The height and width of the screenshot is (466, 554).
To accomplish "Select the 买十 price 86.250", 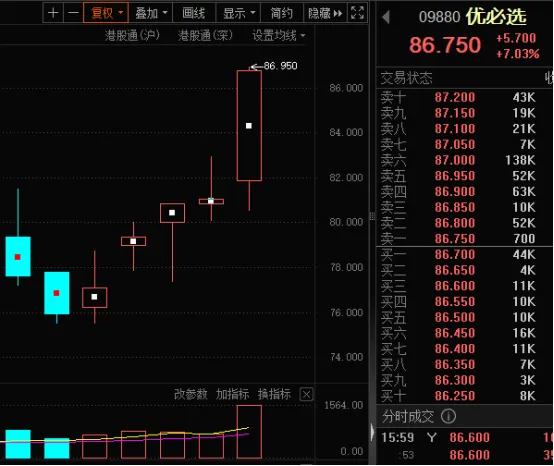I will (x=455, y=396).
